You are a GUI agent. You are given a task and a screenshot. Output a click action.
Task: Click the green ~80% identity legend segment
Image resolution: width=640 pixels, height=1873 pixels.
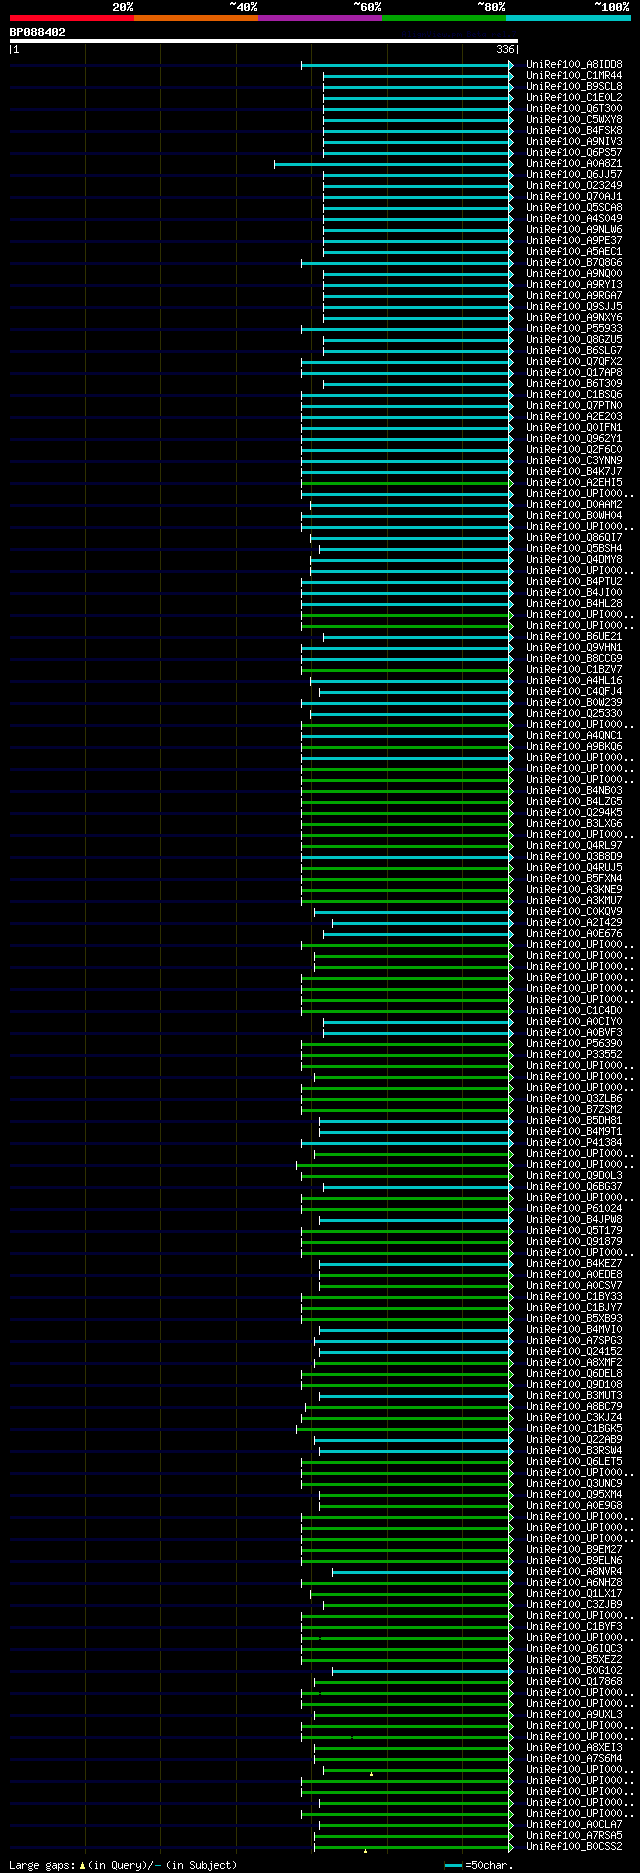point(443,18)
